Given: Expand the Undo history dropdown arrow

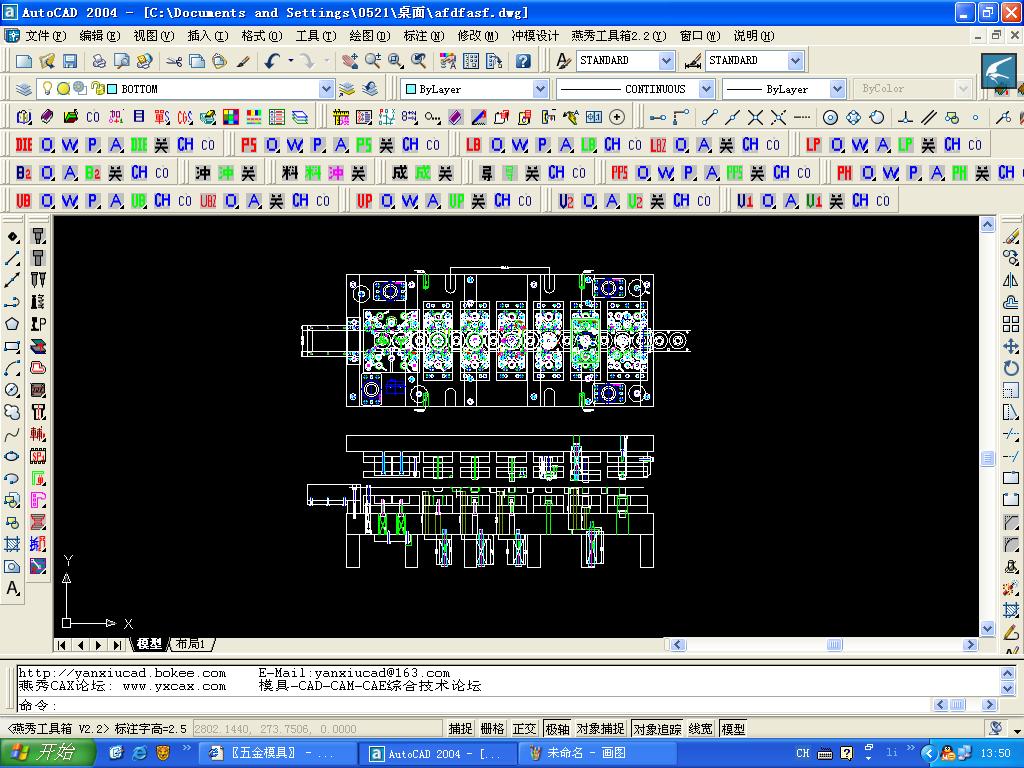Looking at the screenshot, I should pyautogui.click(x=291, y=61).
